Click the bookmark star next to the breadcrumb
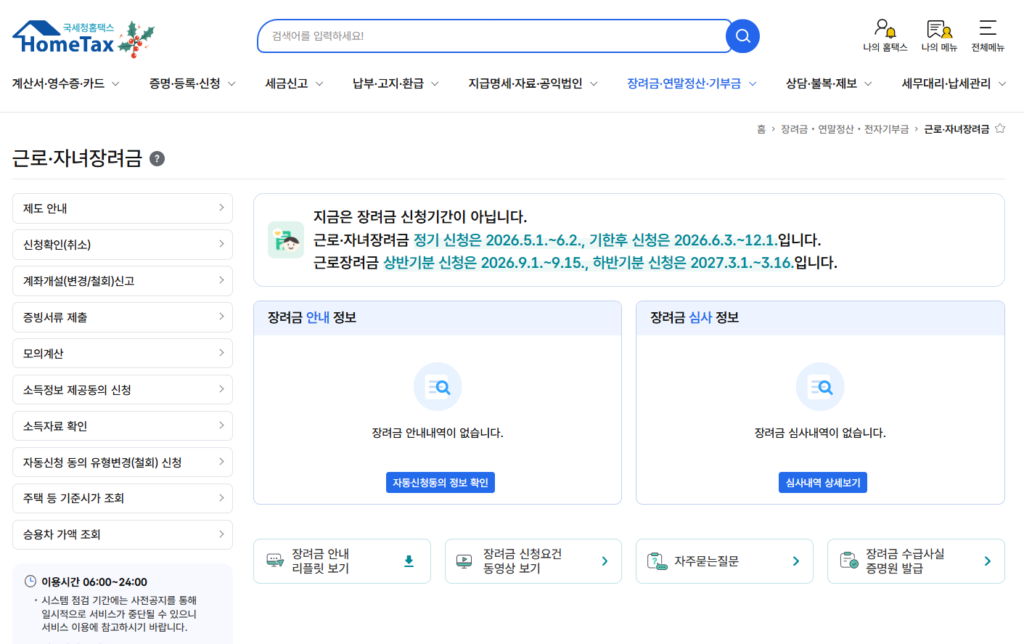The image size is (1024, 644). click(999, 128)
